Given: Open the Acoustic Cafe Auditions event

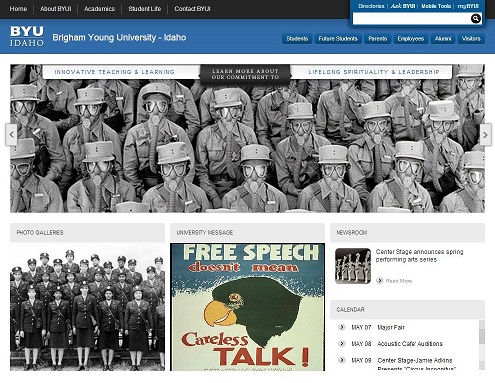Looking at the screenshot, I should [410, 344].
